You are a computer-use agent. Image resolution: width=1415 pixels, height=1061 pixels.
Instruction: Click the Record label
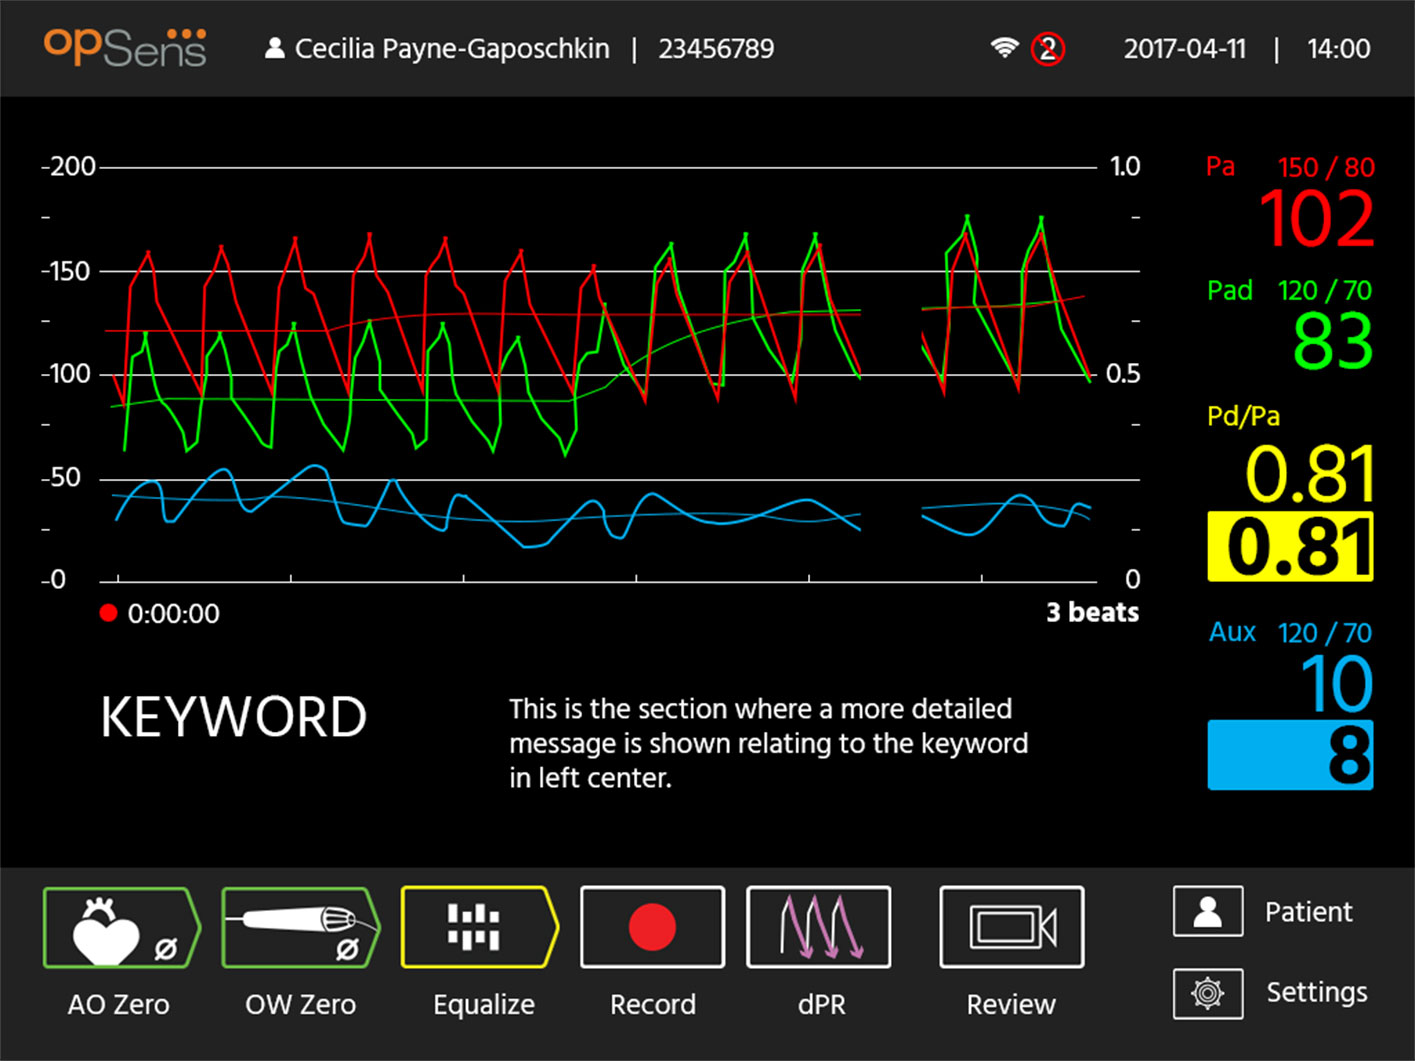click(653, 1004)
